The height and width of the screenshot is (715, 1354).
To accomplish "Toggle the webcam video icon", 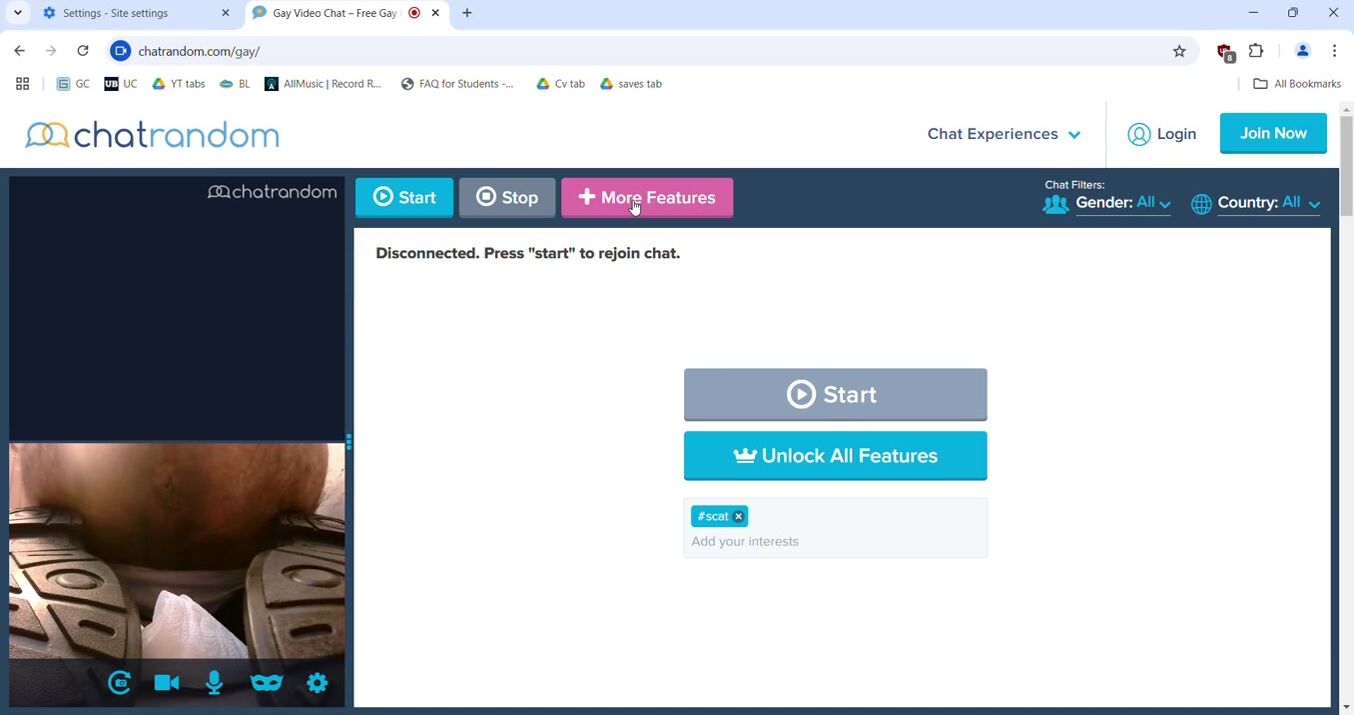I will tap(166, 683).
